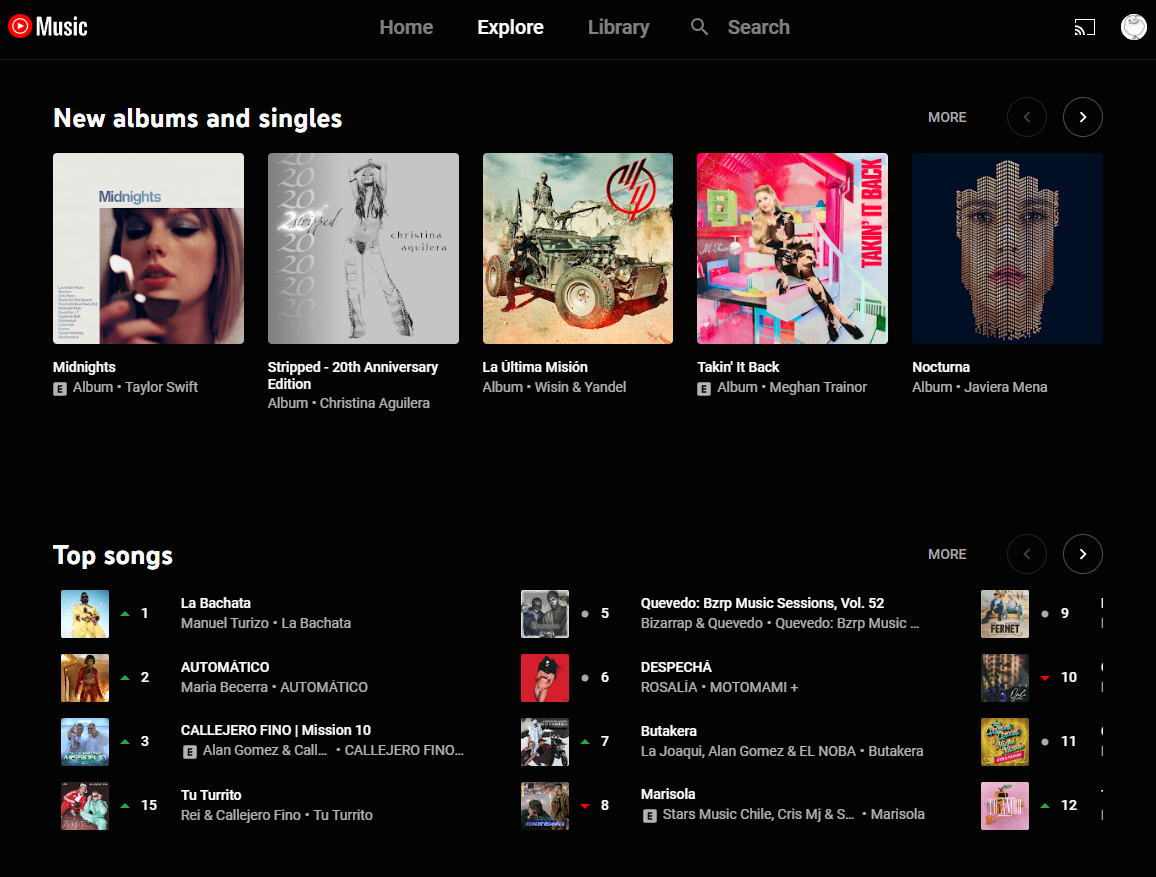This screenshot has height=877, width=1156.
Task: Play the rank 11 song thumbnail
Action: coord(1005,742)
